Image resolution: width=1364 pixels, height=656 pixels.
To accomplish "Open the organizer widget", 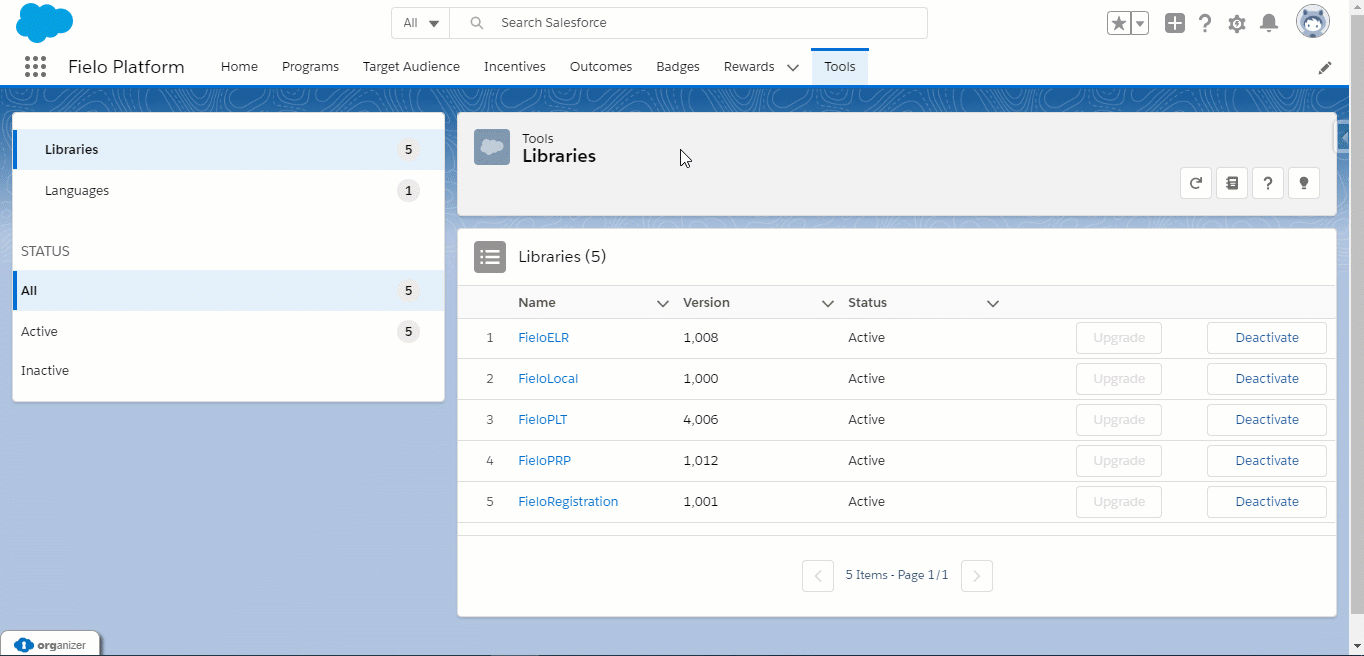I will tap(51, 645).
